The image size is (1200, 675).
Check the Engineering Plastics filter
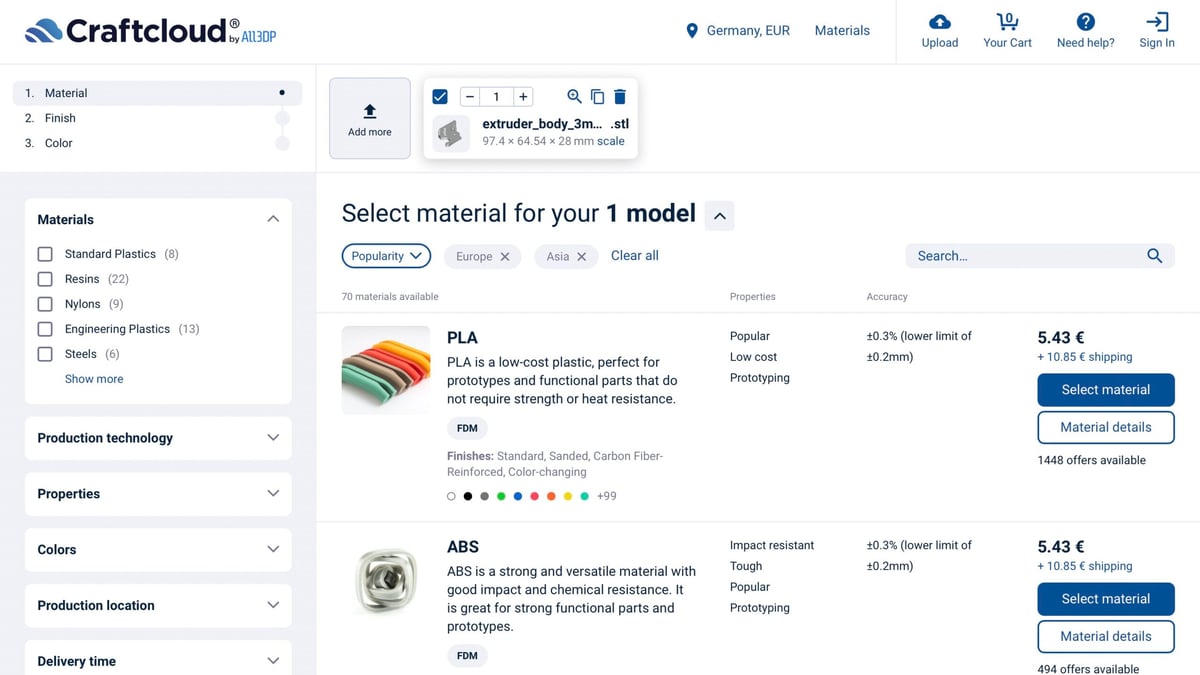coord(45,329)
